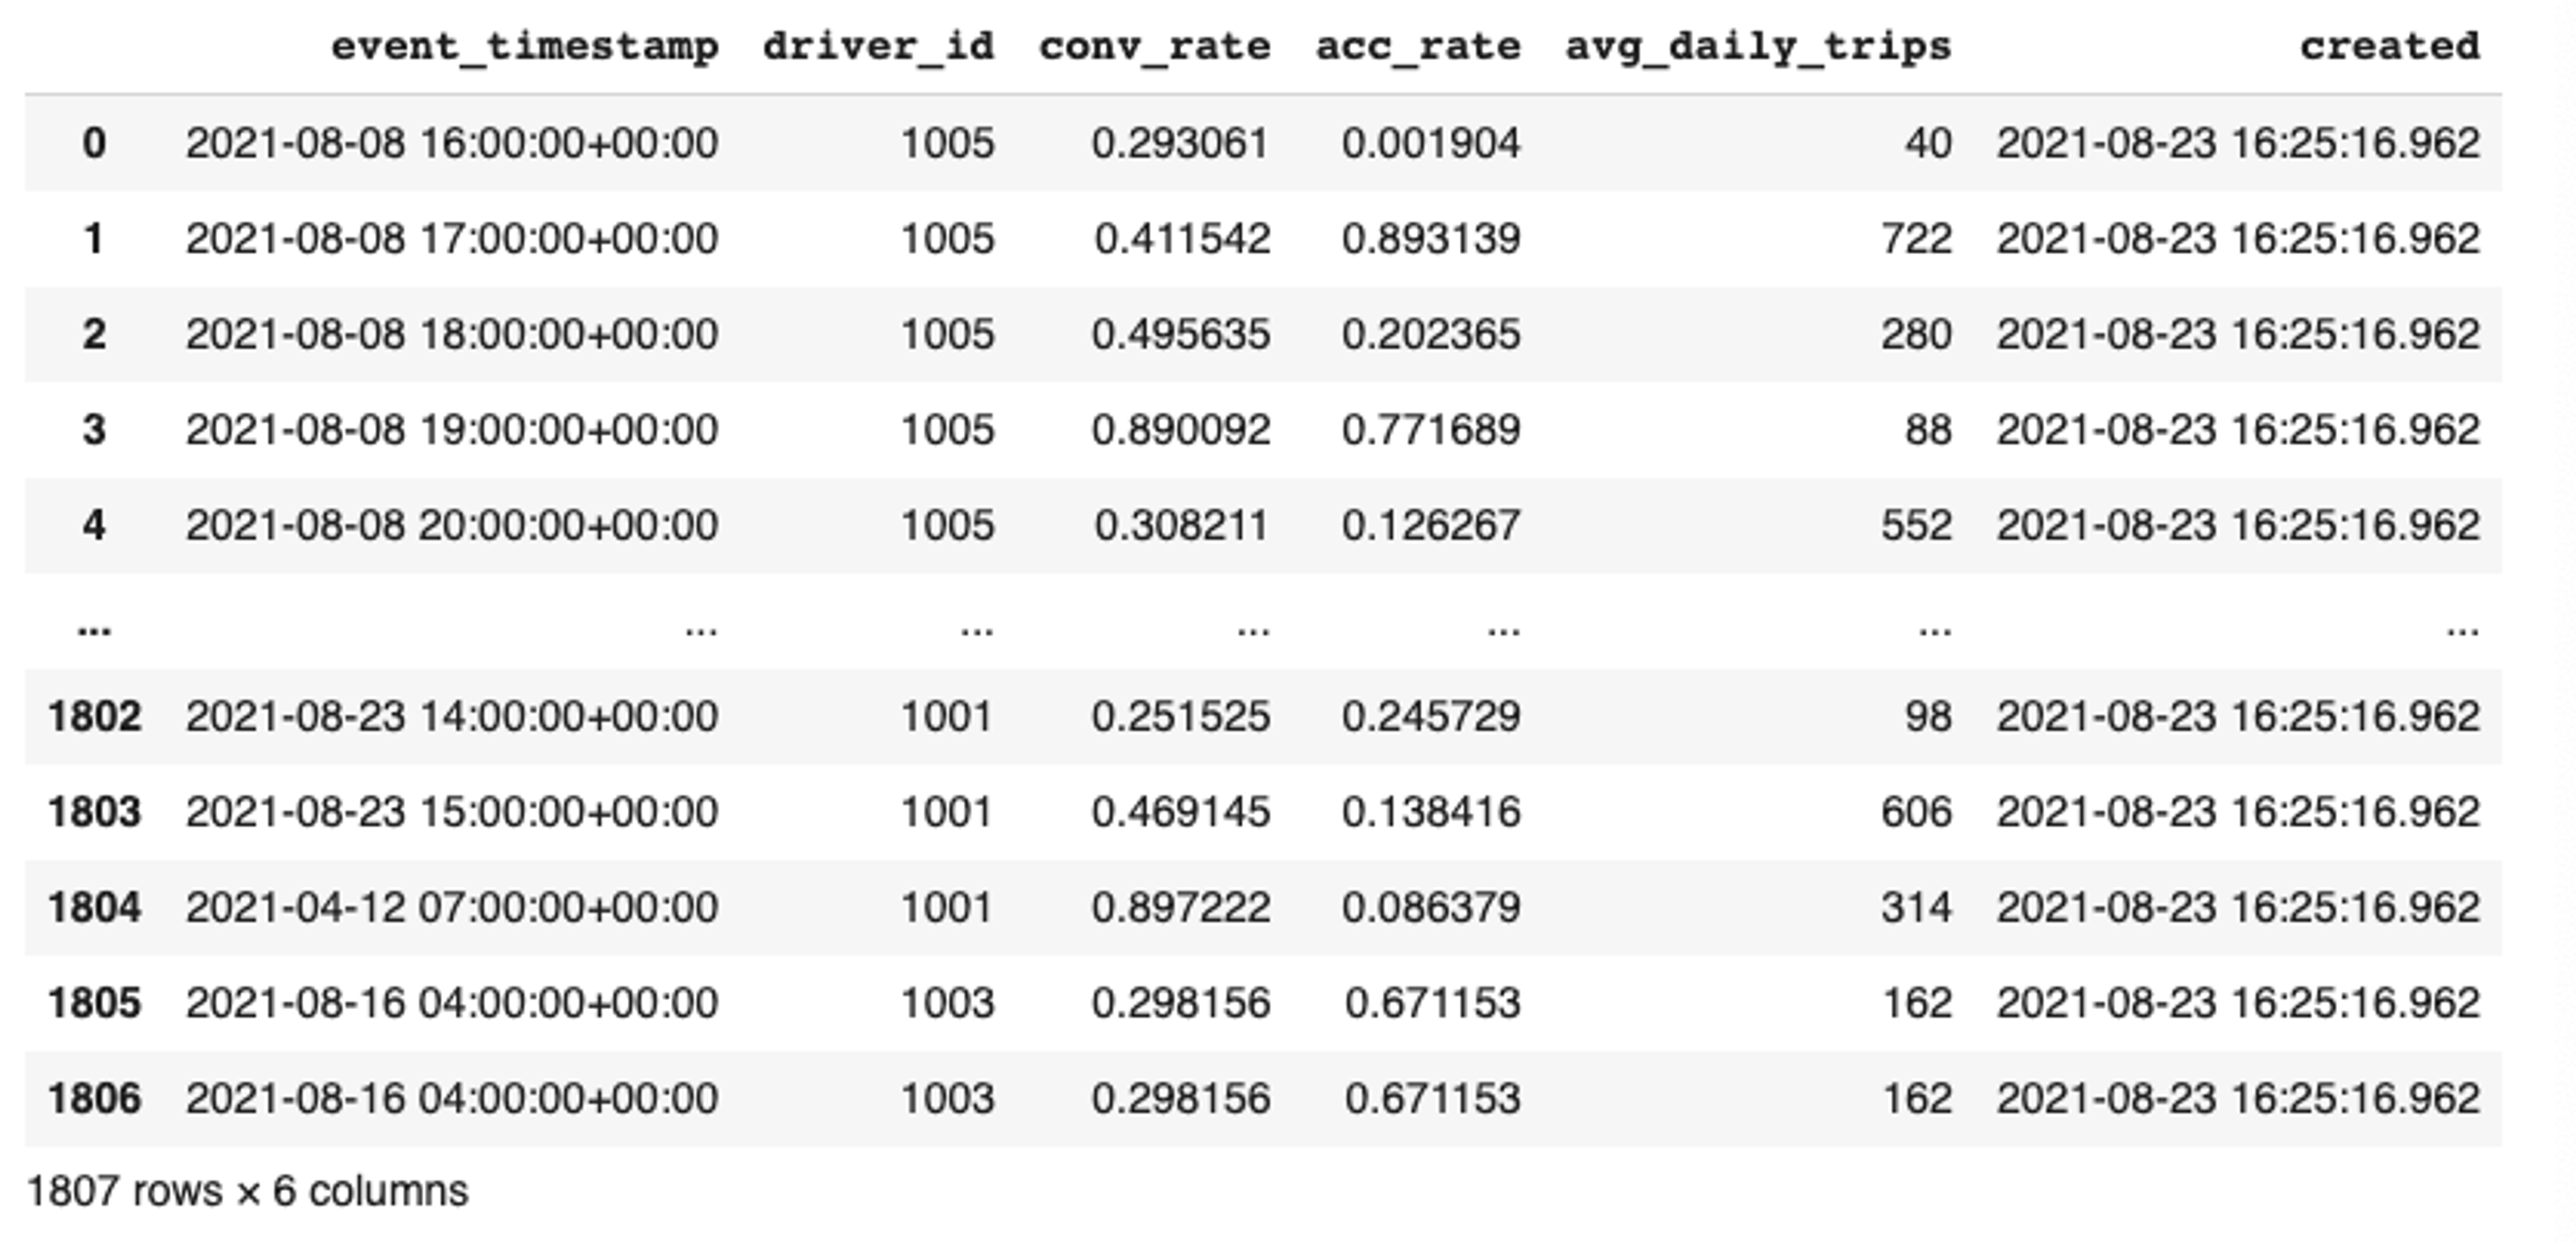
Task: Click timestamp 2021-04-12 07:00:00+00:00
Action: point(452,907)
